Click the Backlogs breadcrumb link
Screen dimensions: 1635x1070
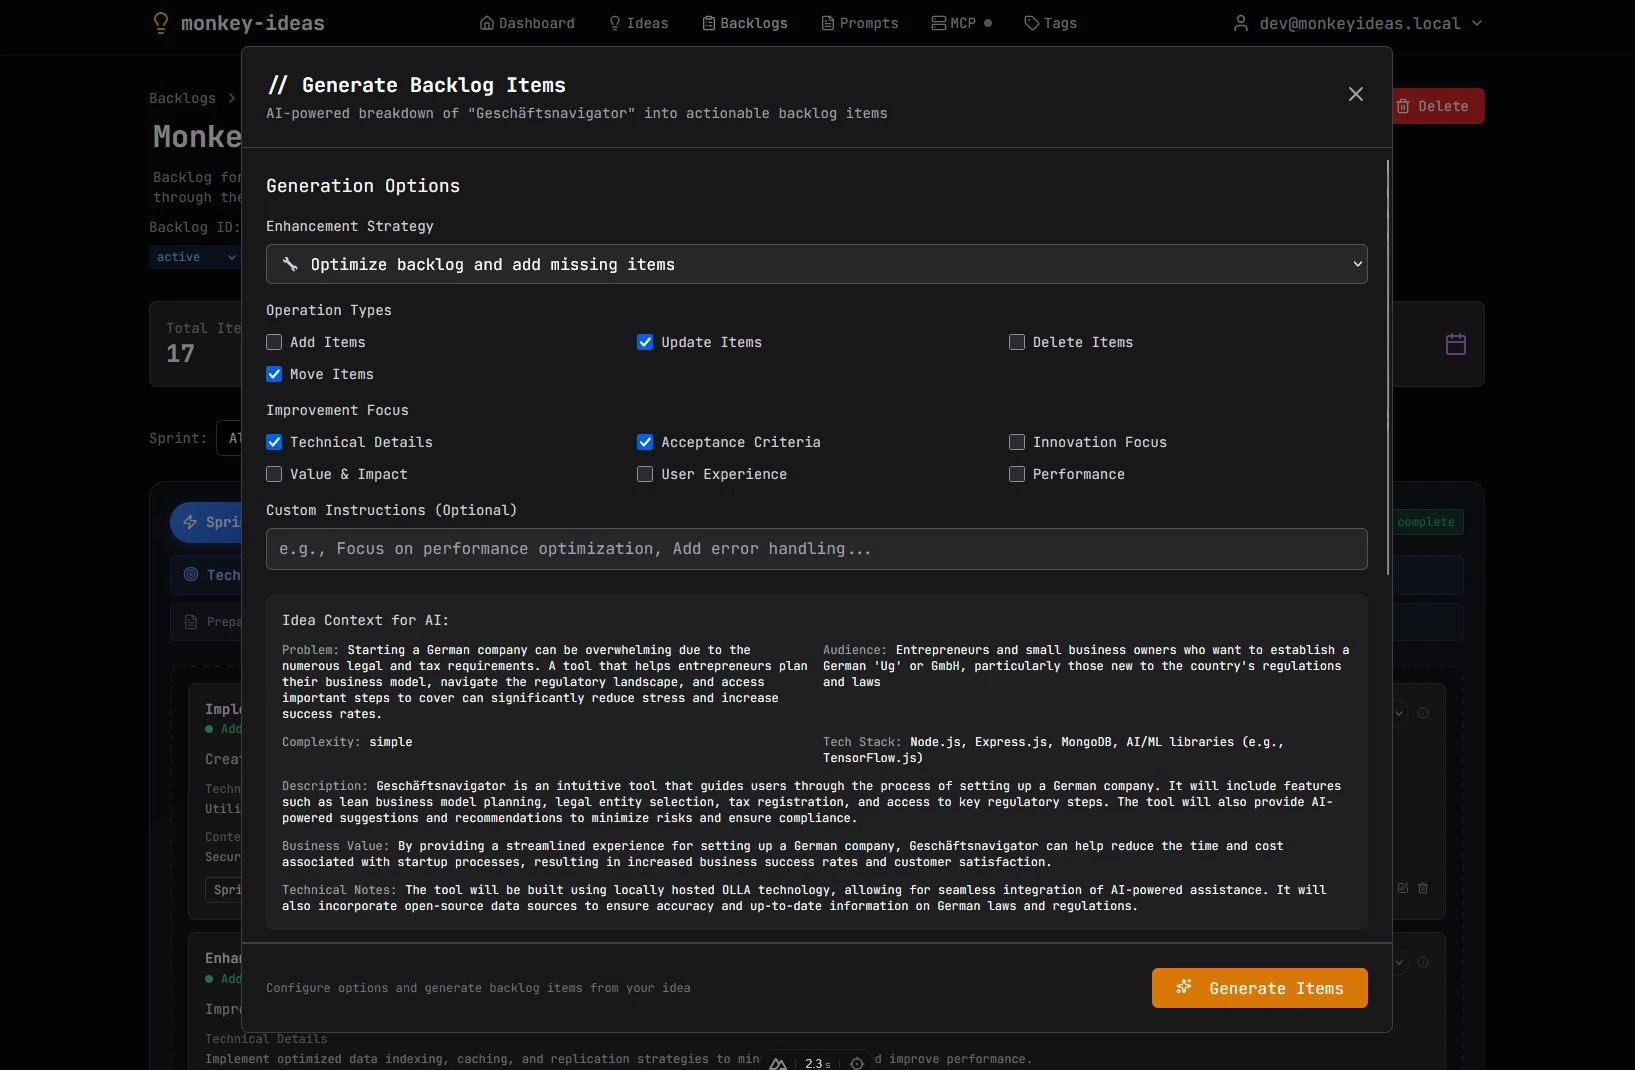pyautogui.click(x=182, y=98)
